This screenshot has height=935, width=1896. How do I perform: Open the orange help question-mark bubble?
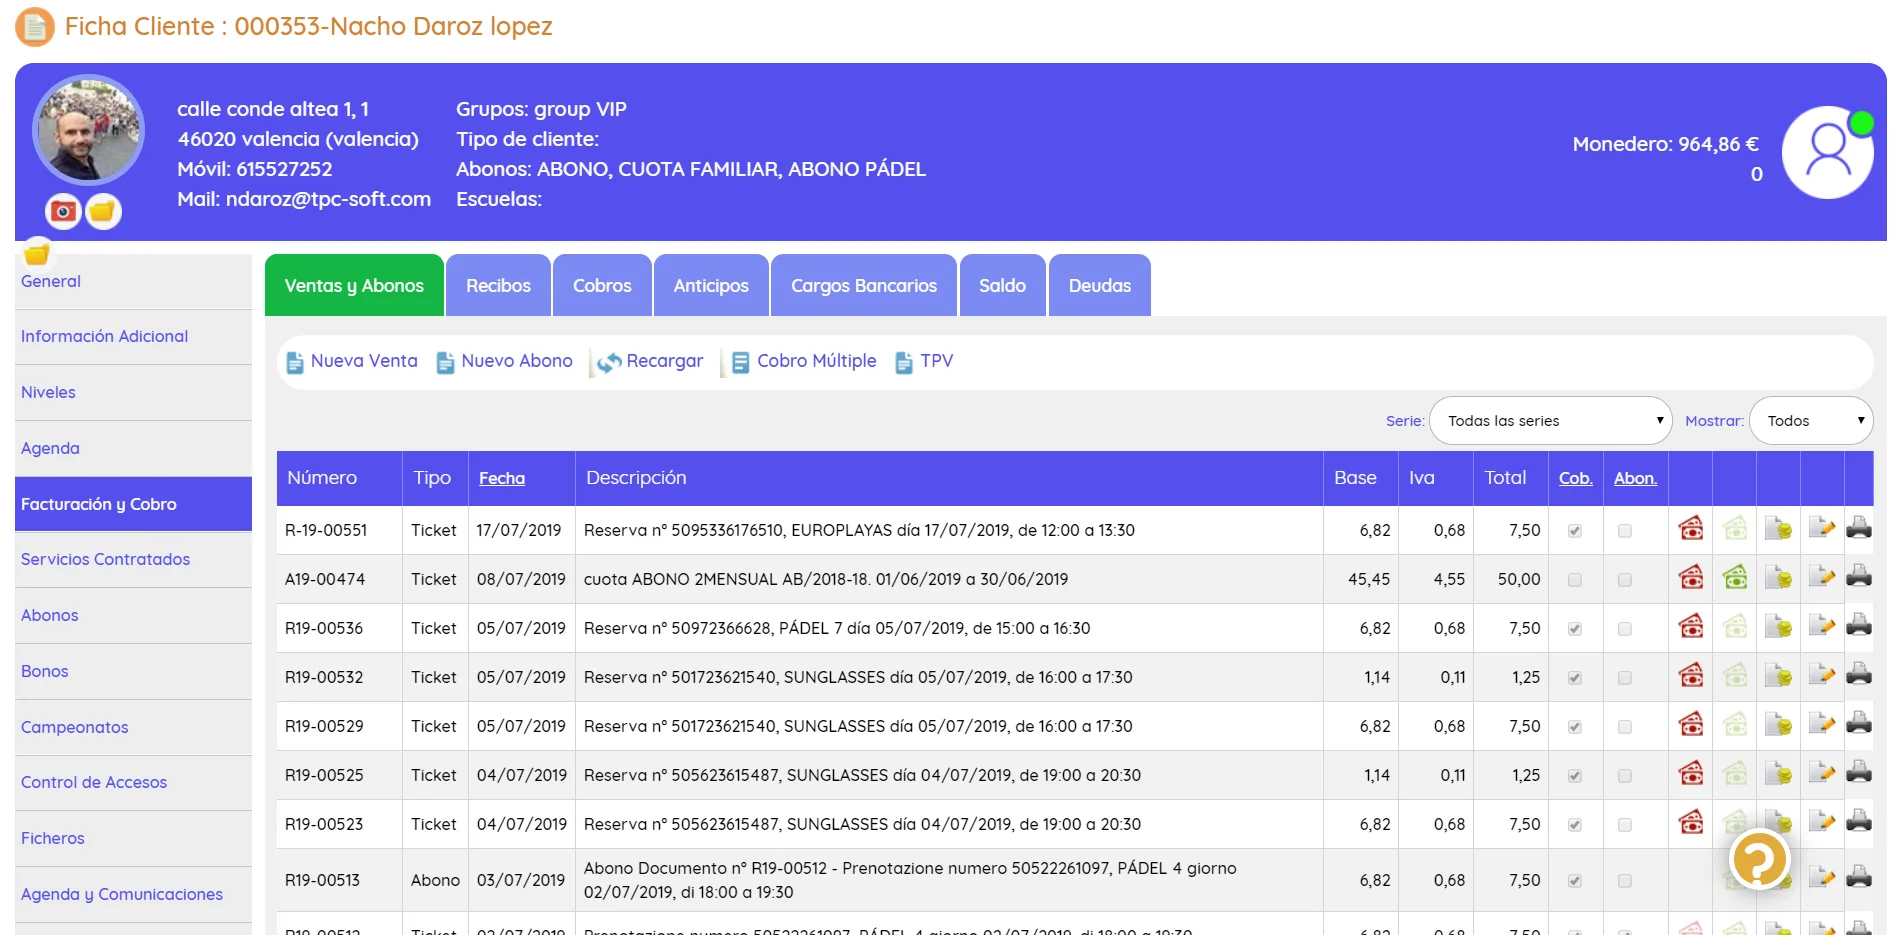coord(1760,859)
